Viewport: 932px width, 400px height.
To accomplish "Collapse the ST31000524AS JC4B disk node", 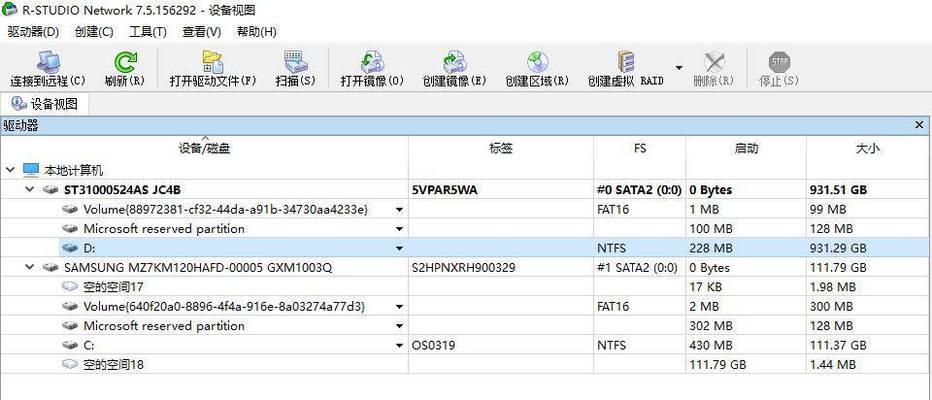I will 30,190.
